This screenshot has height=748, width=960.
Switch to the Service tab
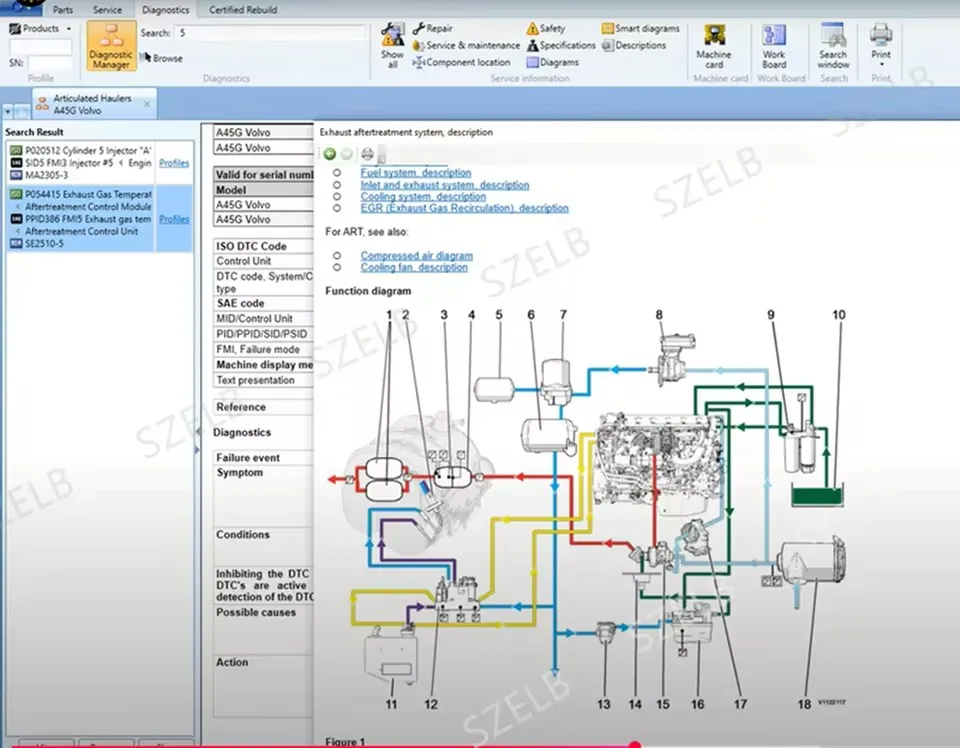point(107,10)
